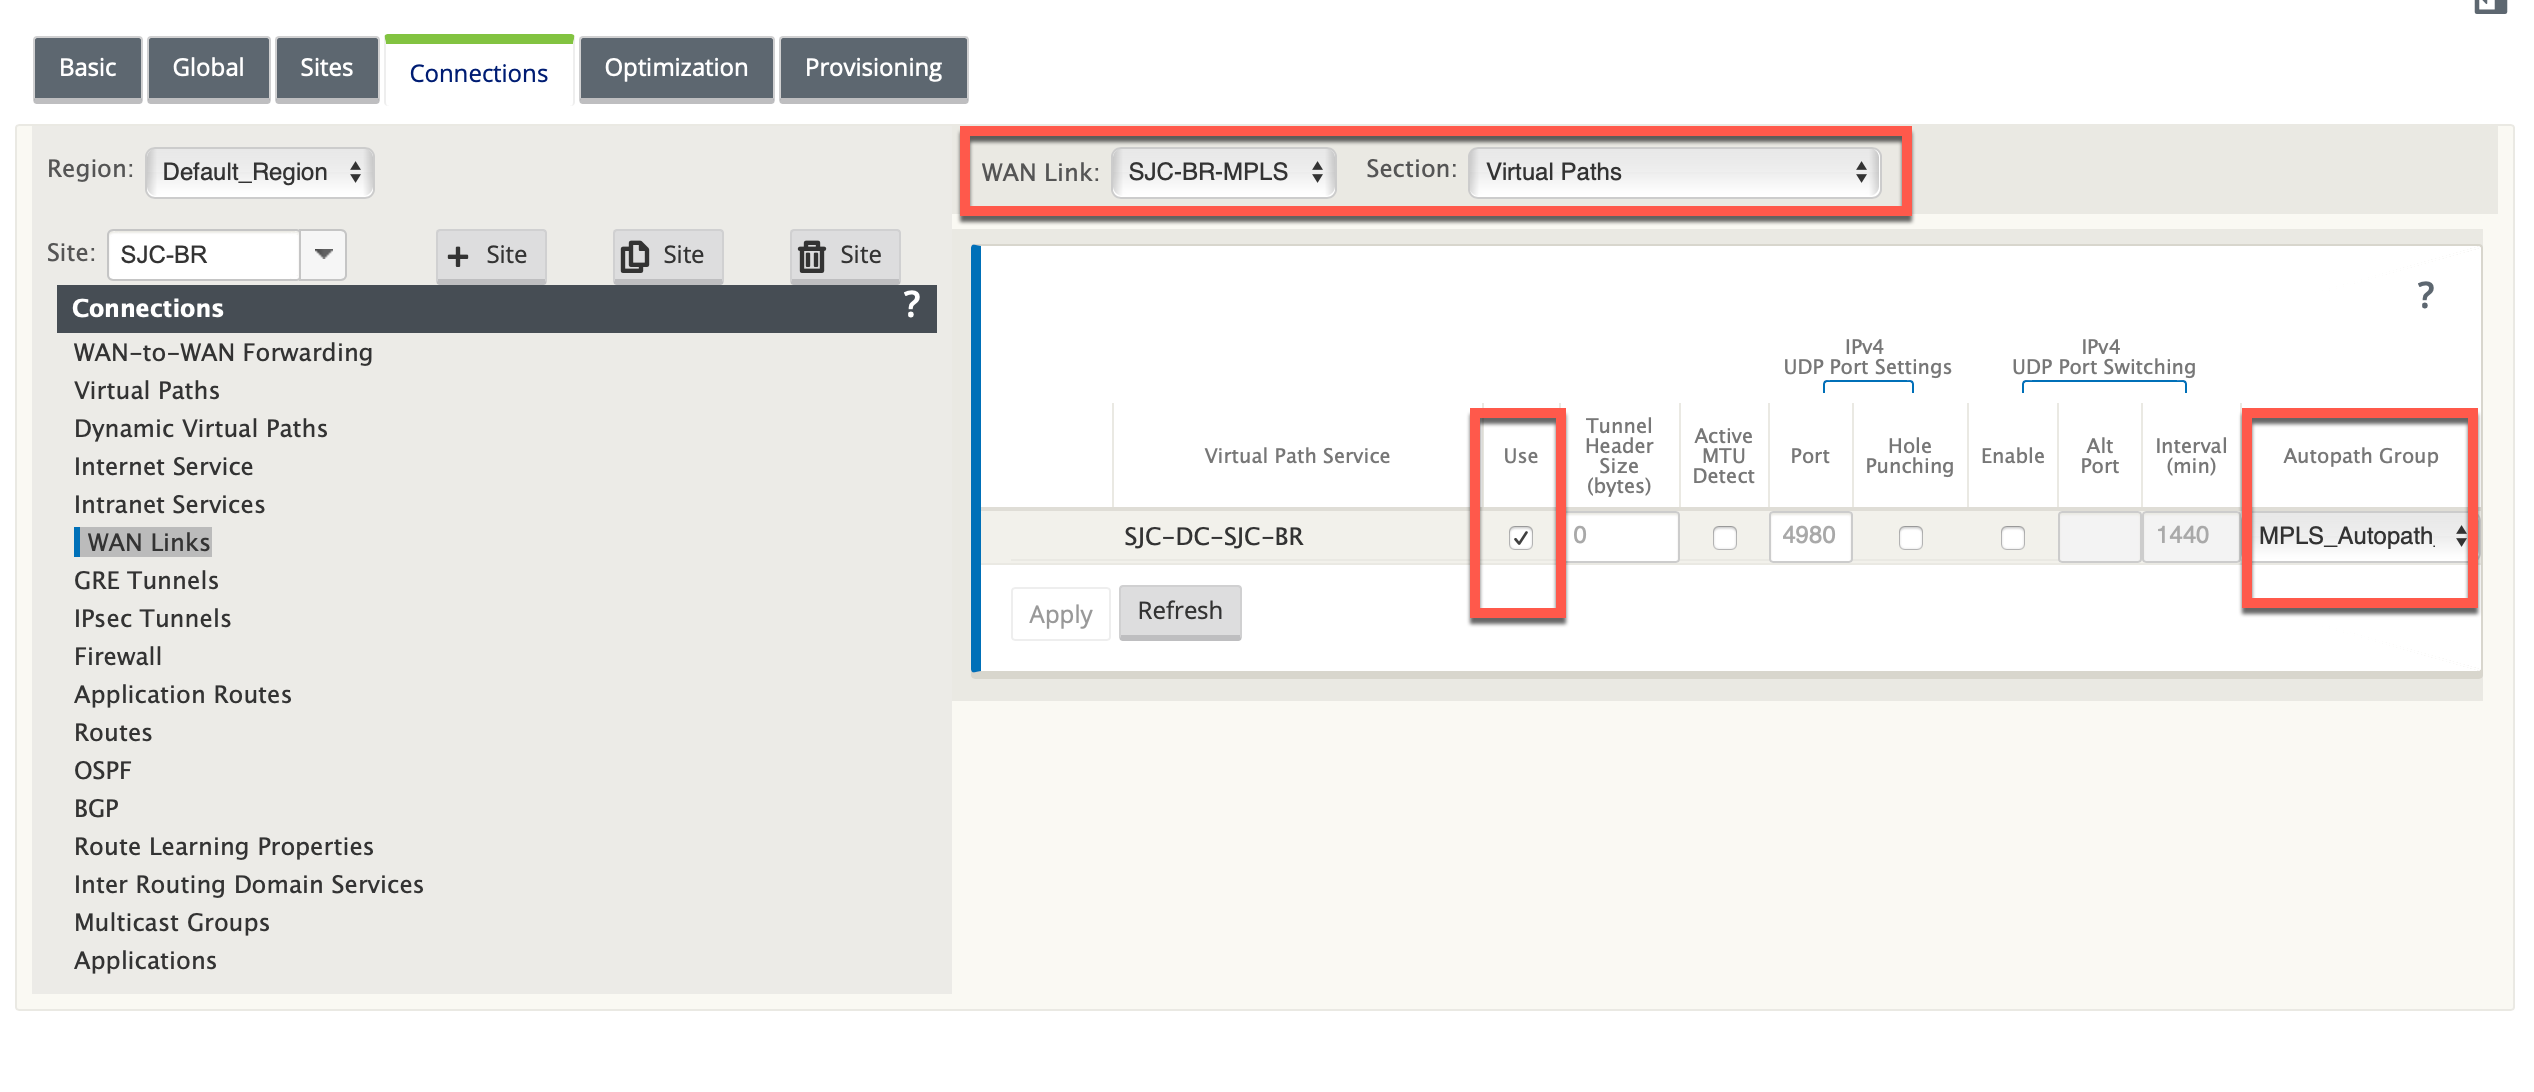Check UDP Port Switching Enable box
Viewport: 2534px width, 1092px height.
pos(2012,537)
